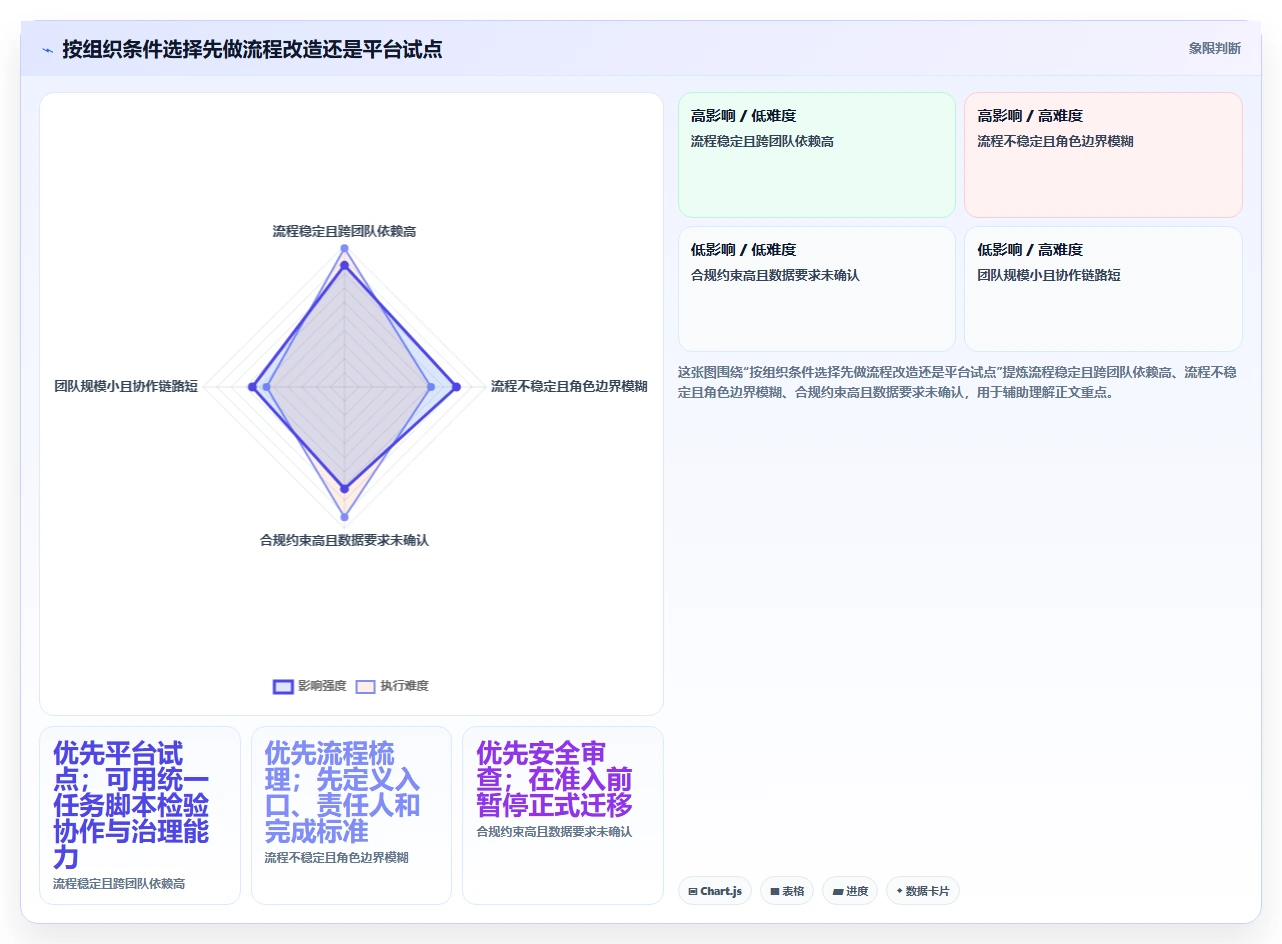Click the title 按组织条件选择先做流程改造还是平台试点
This screenshot has height=944, width=1282.
[x=252, y=49]
